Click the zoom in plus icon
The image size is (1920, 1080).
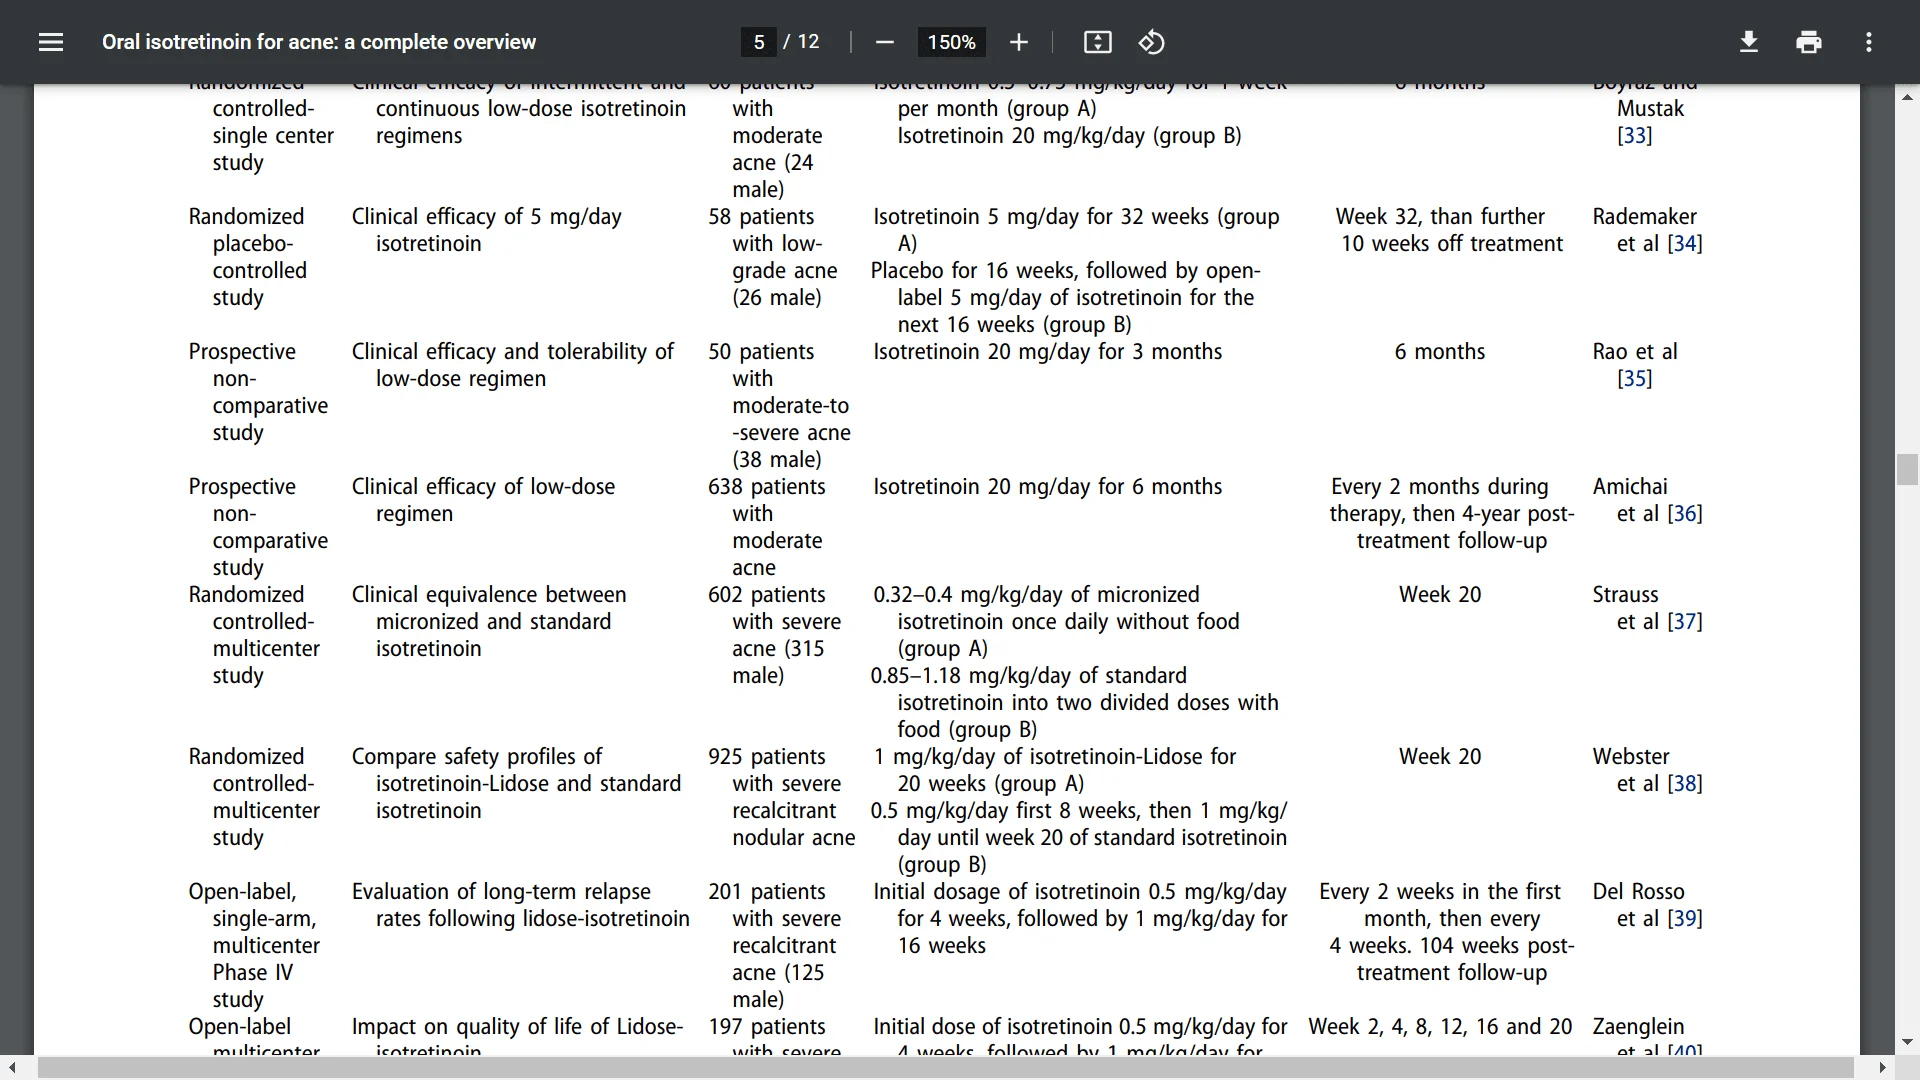click(x=1019, y=42)
